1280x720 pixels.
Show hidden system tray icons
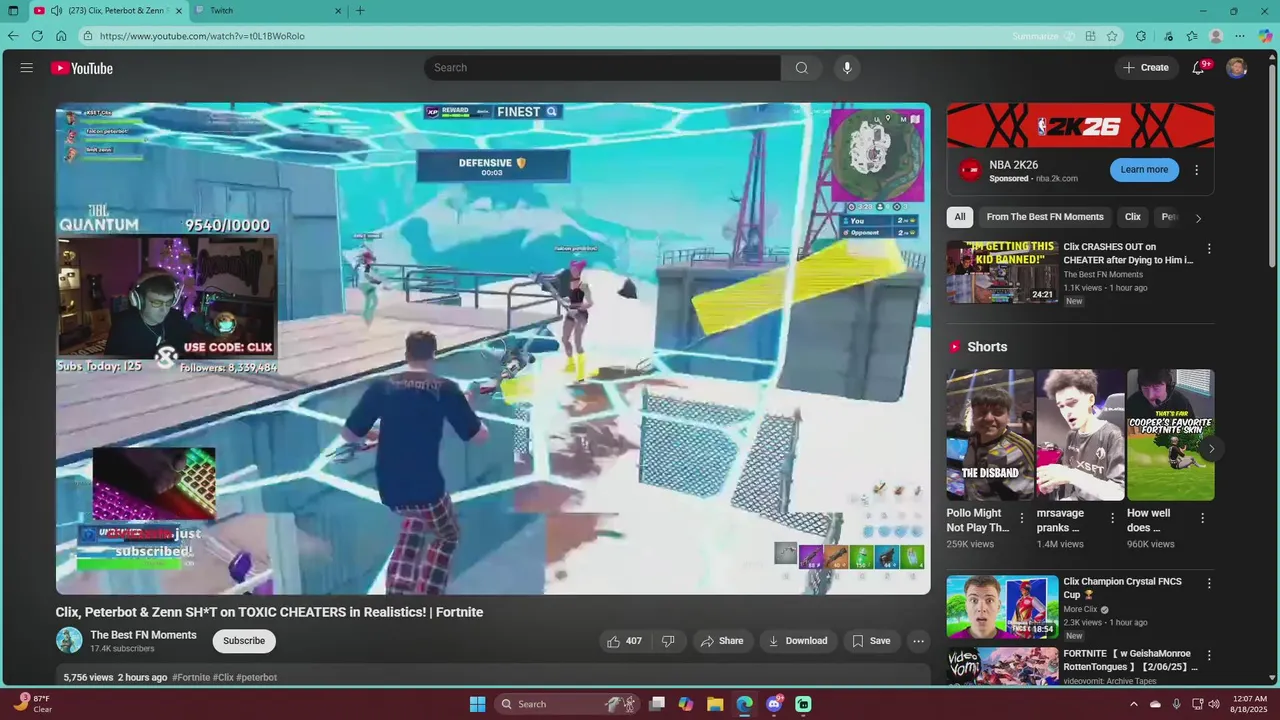1133,704
